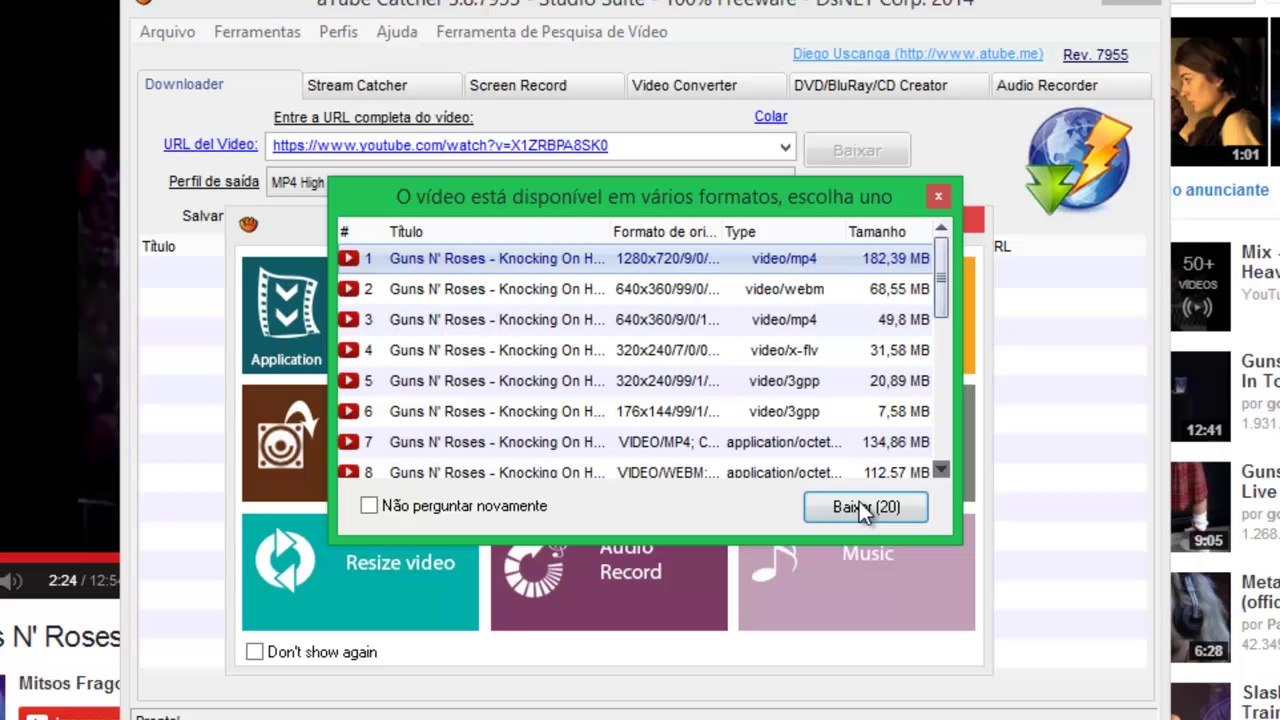Viewport: 1280px width, 720px height.
Task: Click the format list scroll-up arrow
Action: tap(941, 229)
